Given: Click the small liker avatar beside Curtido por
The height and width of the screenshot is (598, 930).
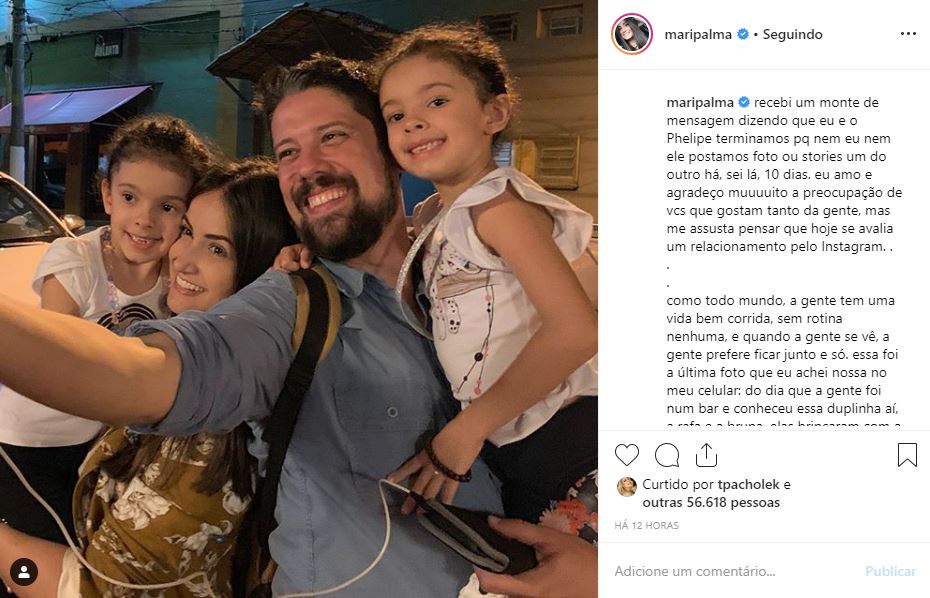Looking at the screenshot, I should [627, 486].
